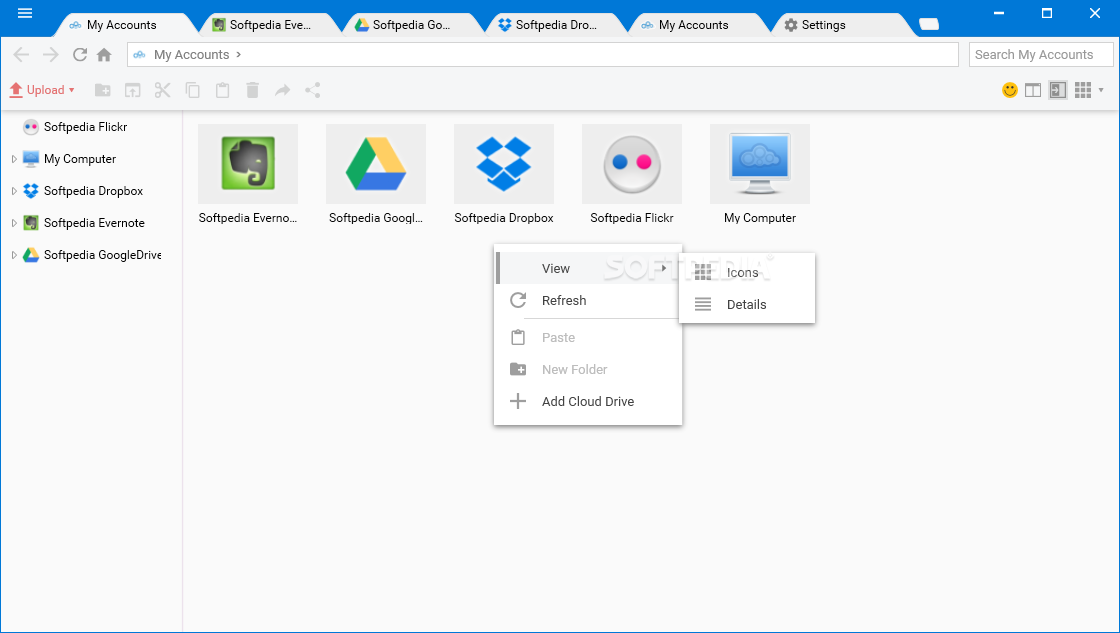The height and width of the screenshot is (633, 1120).
Task: Expand Softpedia Evernote tree node
Action: click(14, 223)
